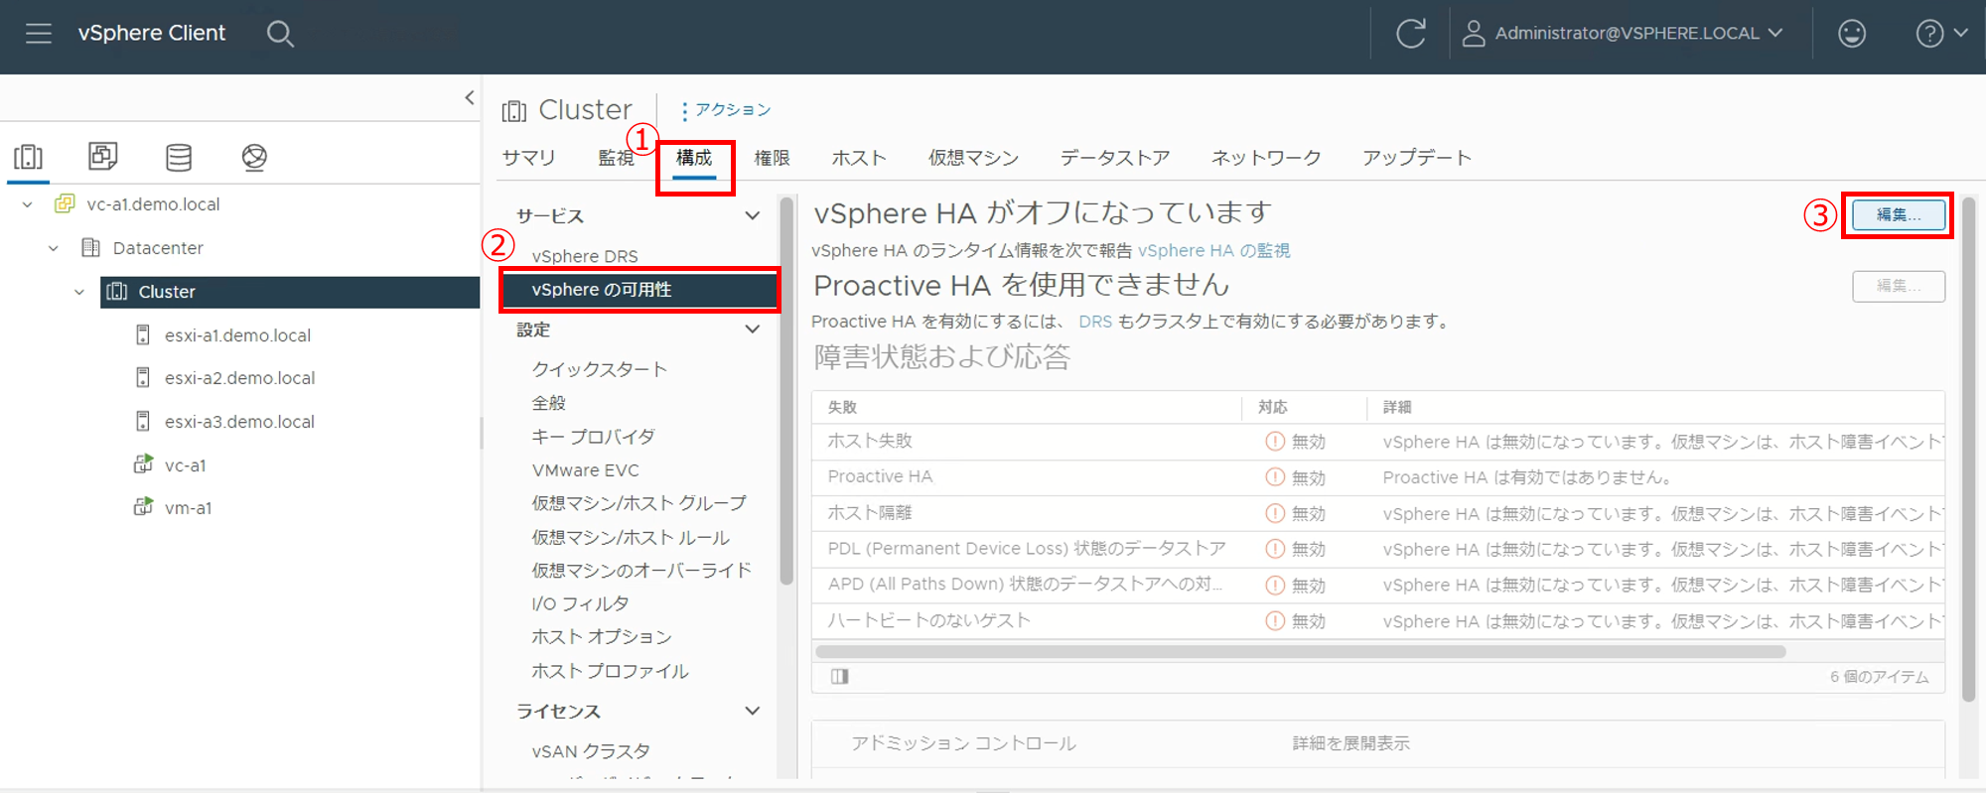Switch to VMs and Templates inventory view
The height and width of the screenshot is (793, 1986).
103,156
